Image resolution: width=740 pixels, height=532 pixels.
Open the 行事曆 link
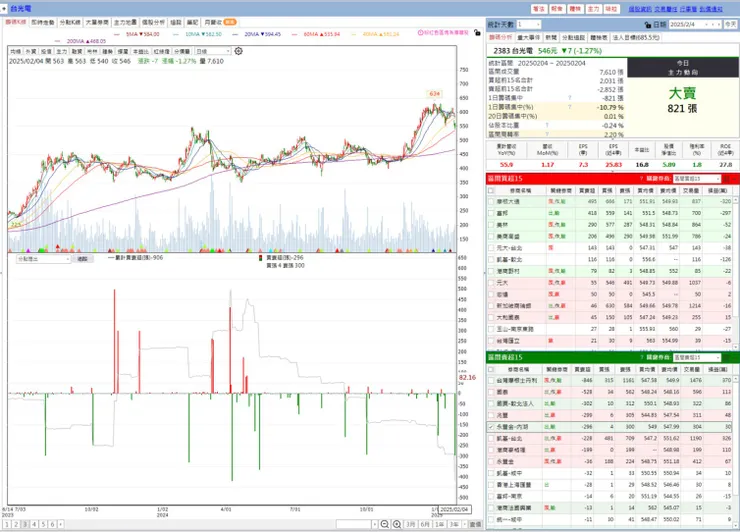click(689, 9)
